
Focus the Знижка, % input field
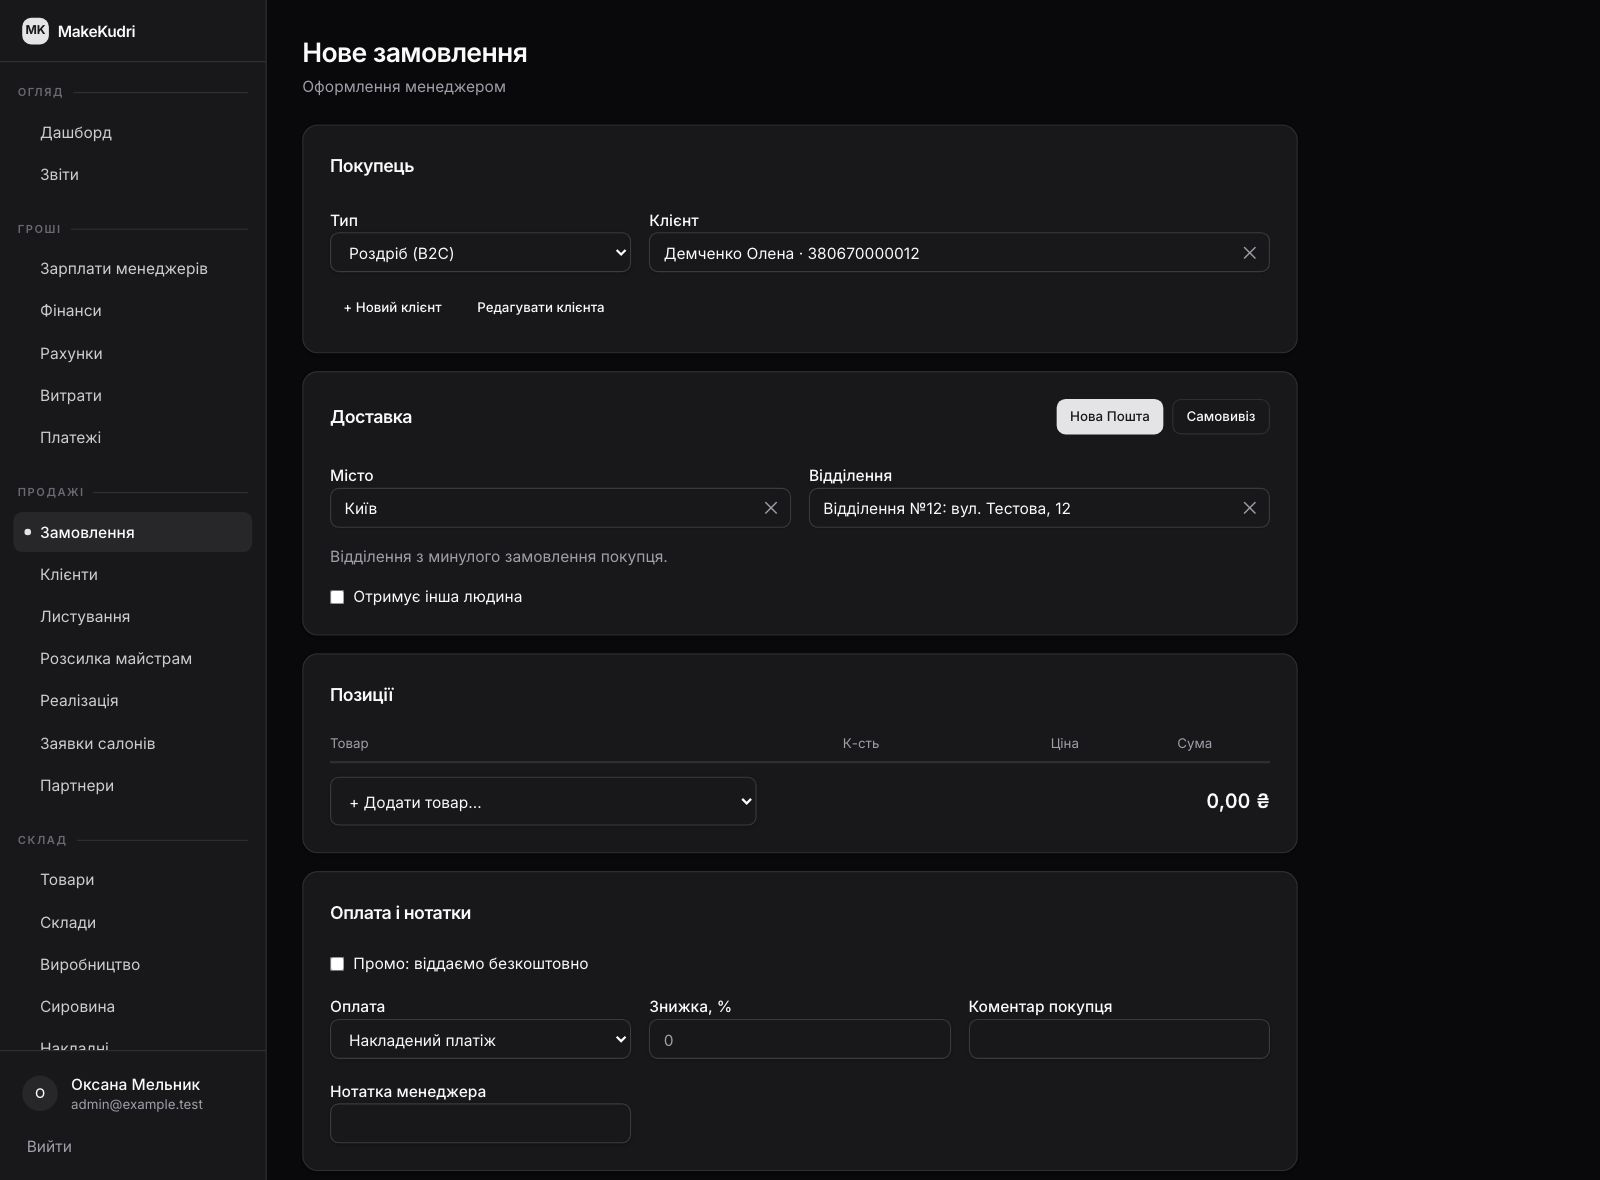pos(799,1040)
